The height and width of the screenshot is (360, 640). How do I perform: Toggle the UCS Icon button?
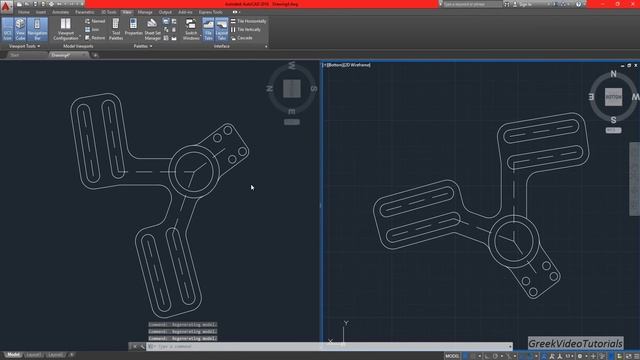coord(7,29)
